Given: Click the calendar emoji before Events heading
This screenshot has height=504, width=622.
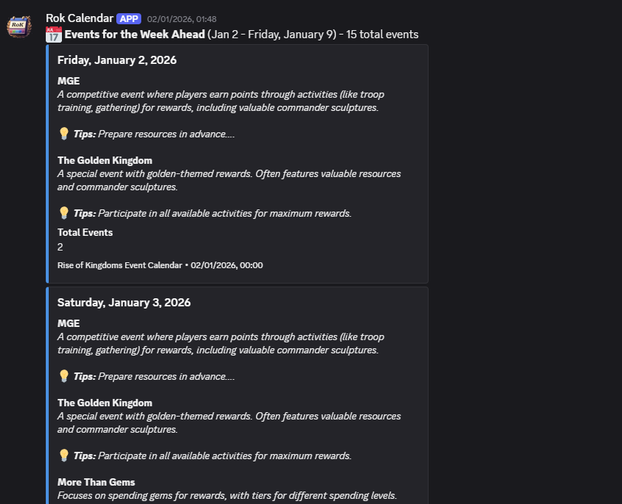Looking at the screenshot, I should coord(54,34).
